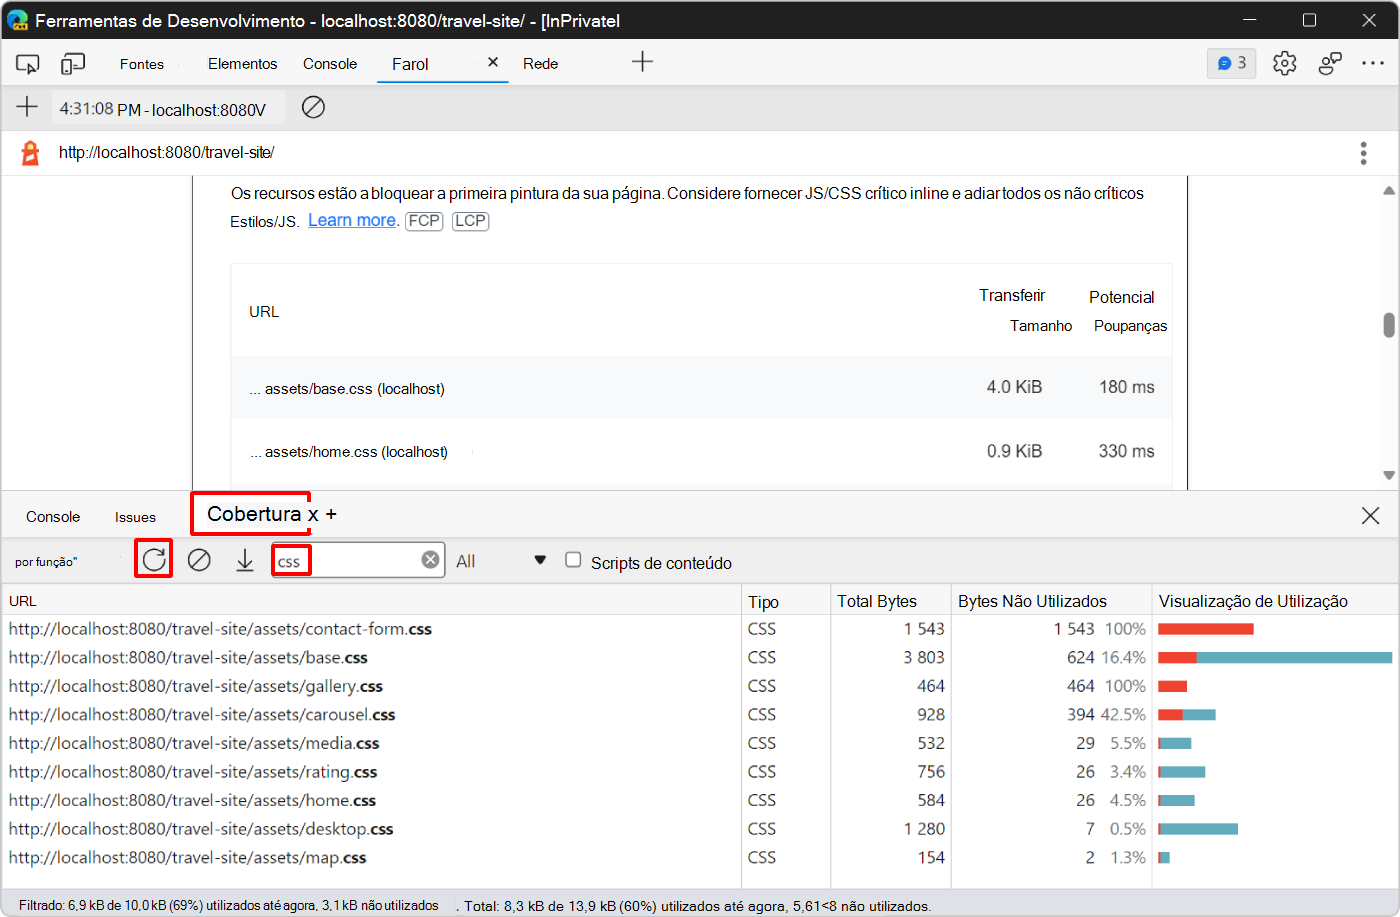1400x917 pixels.
Task: Open the Rede tab
Action: [x=540, y=64]
